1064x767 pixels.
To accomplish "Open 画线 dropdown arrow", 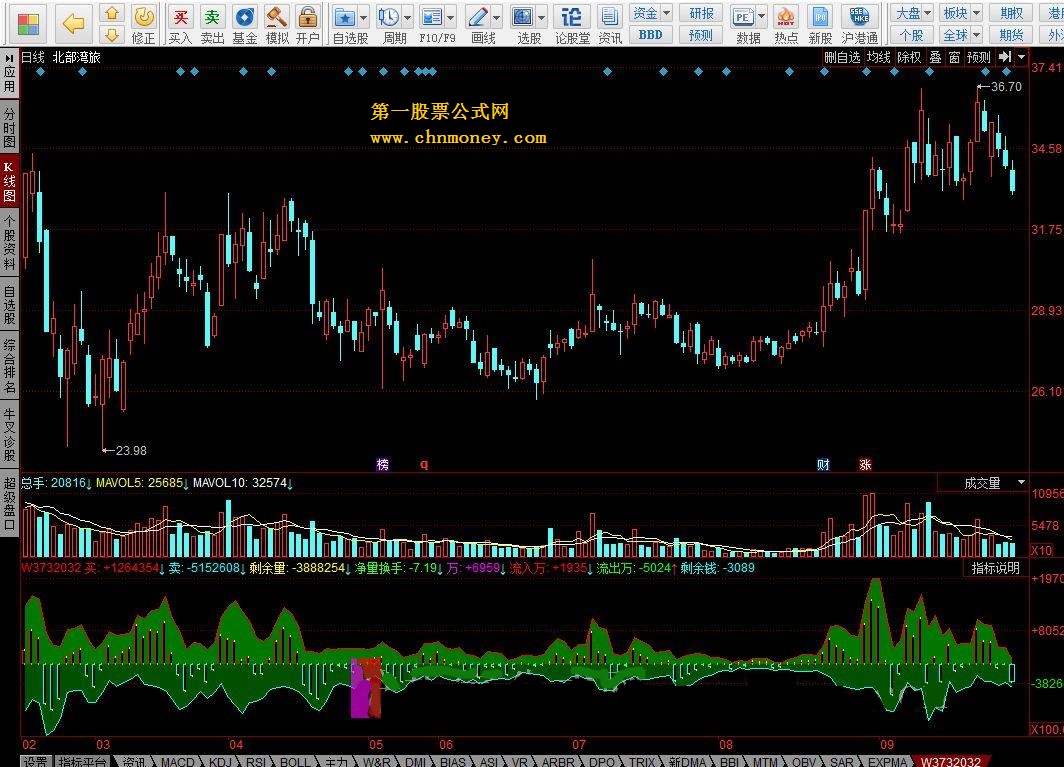I will coord(497,17).
